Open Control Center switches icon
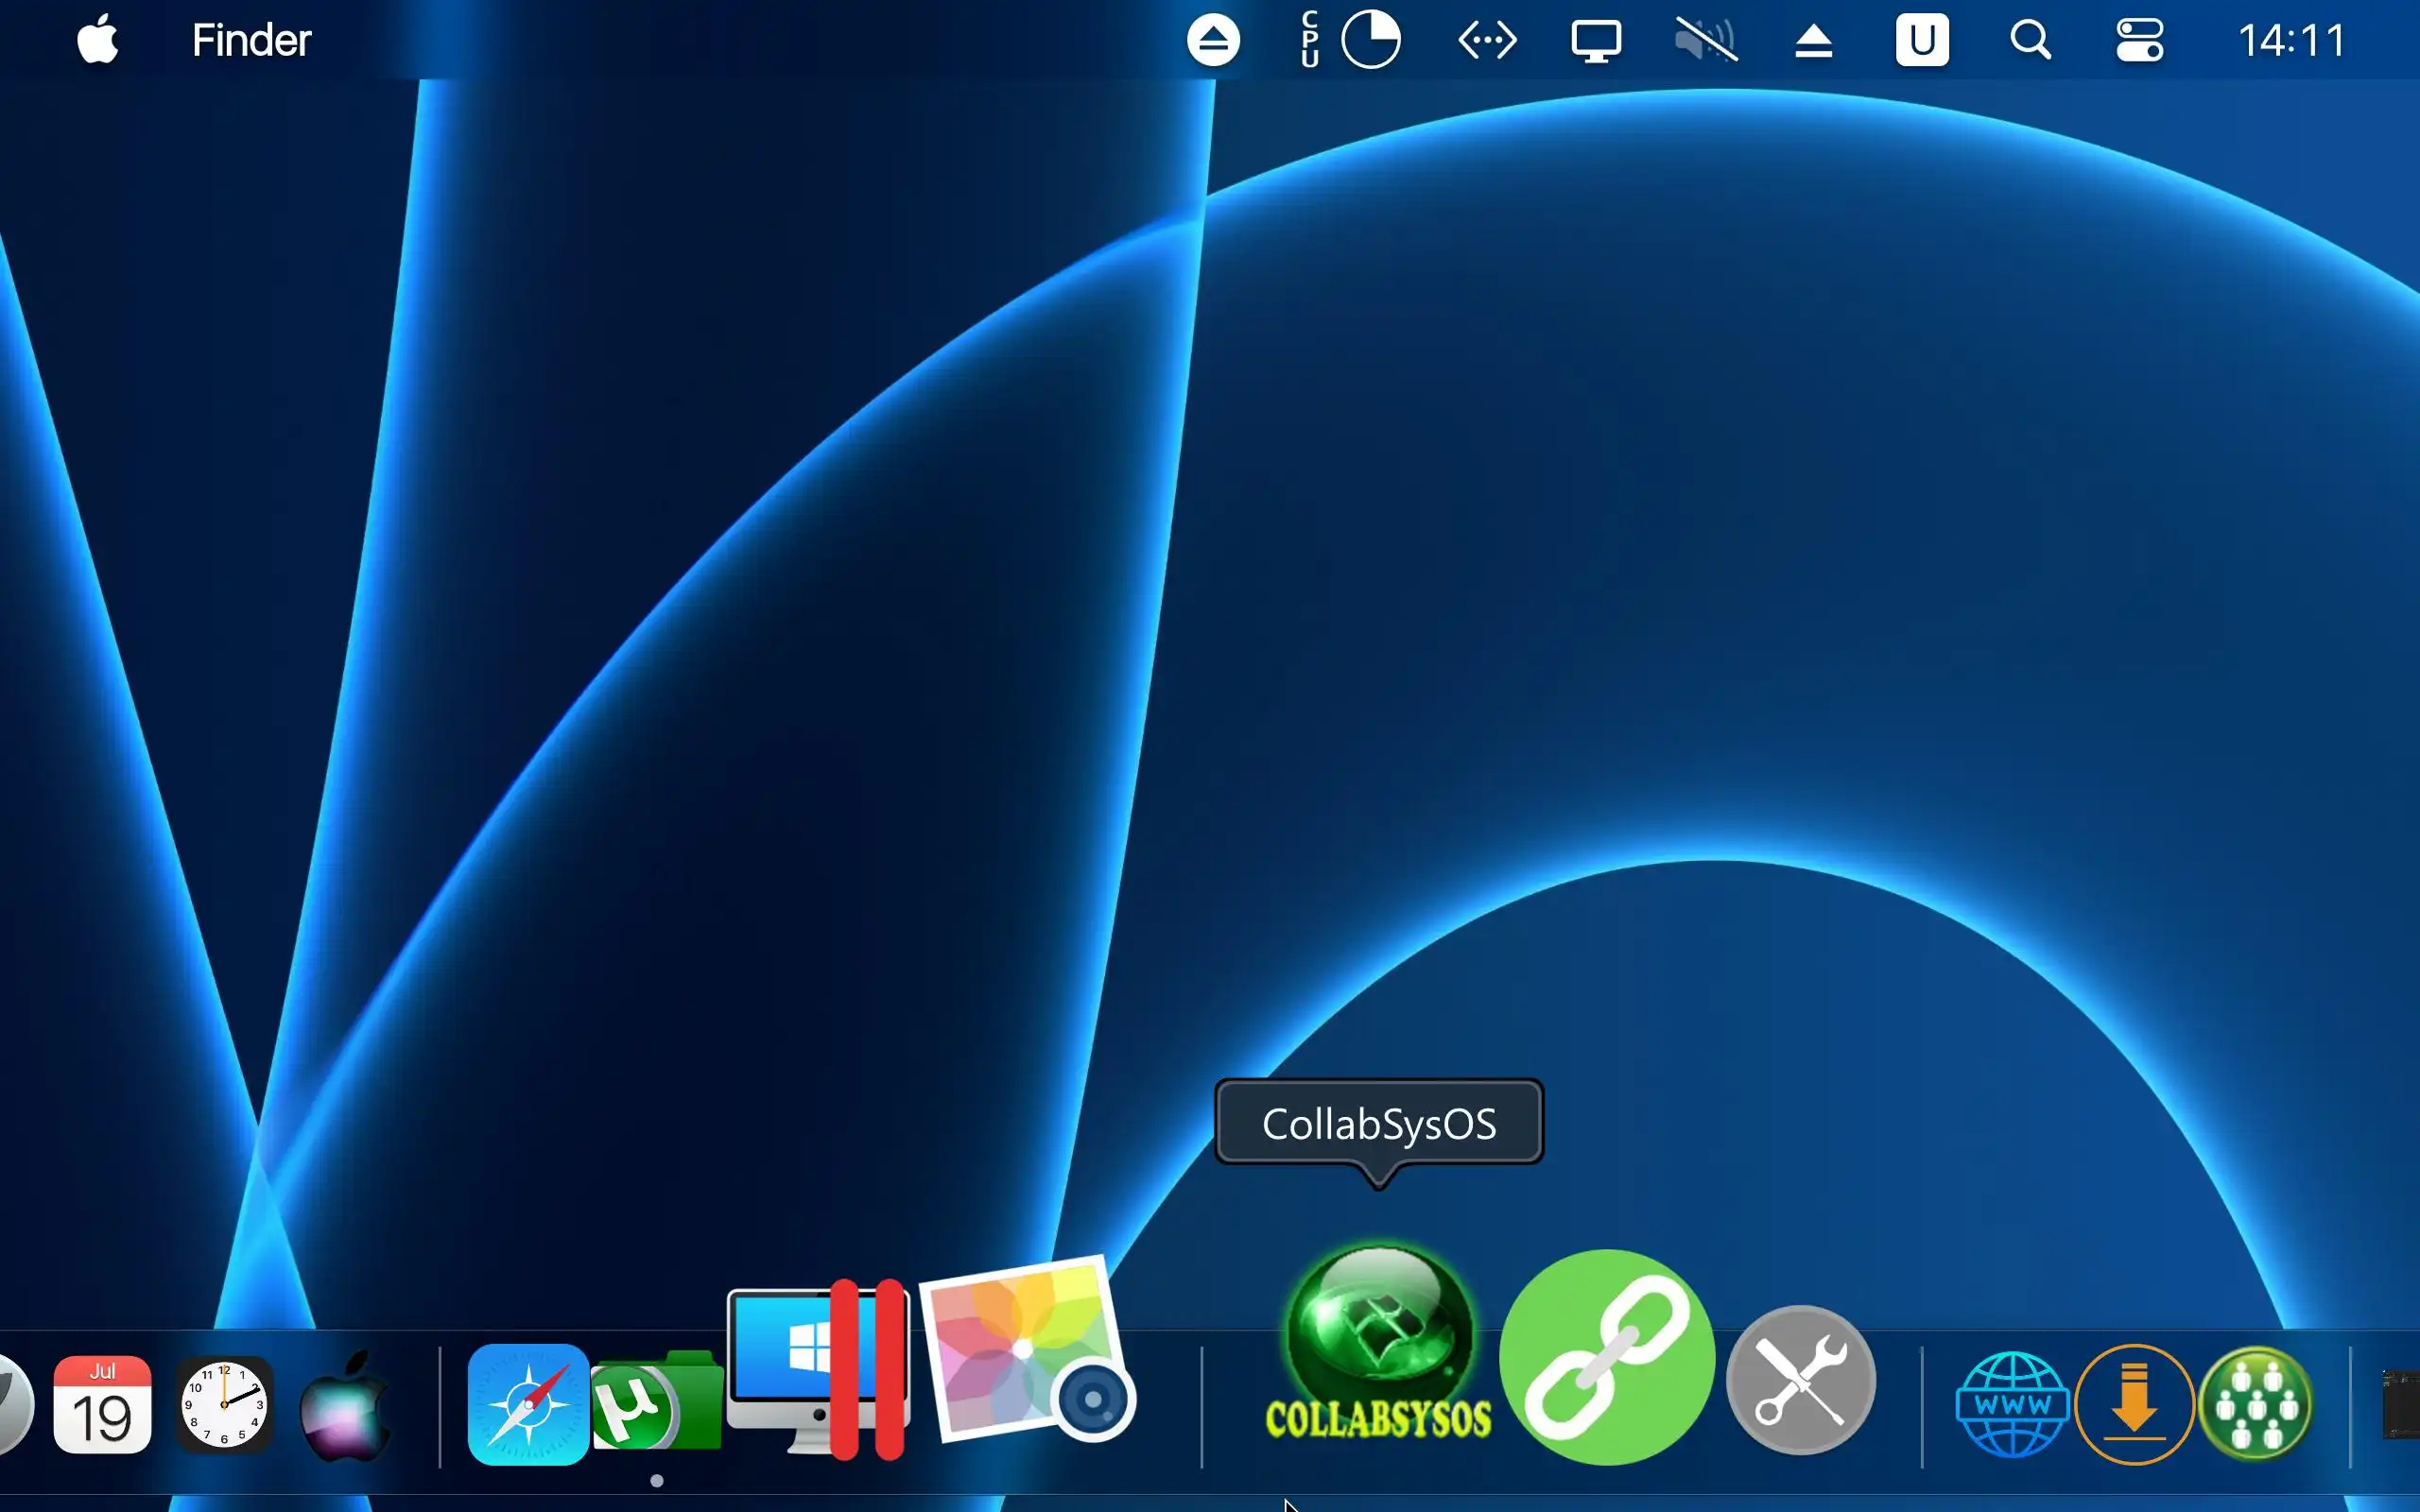This screenshot has width=2420, height=1512. pyautogui.click(x=2139, y=41)
